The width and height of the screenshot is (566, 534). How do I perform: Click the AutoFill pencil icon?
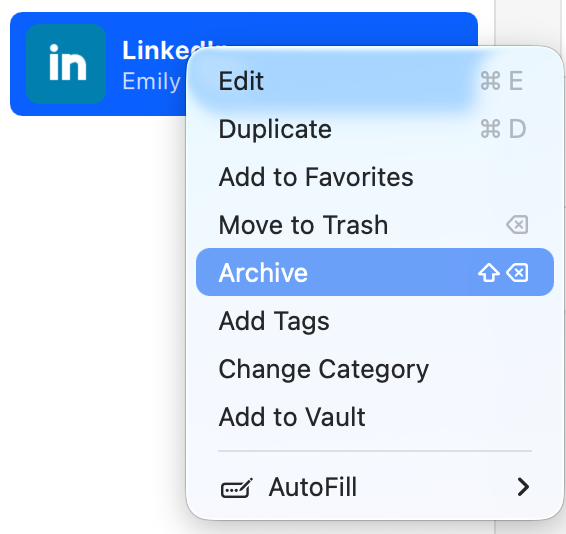(236, 488)
